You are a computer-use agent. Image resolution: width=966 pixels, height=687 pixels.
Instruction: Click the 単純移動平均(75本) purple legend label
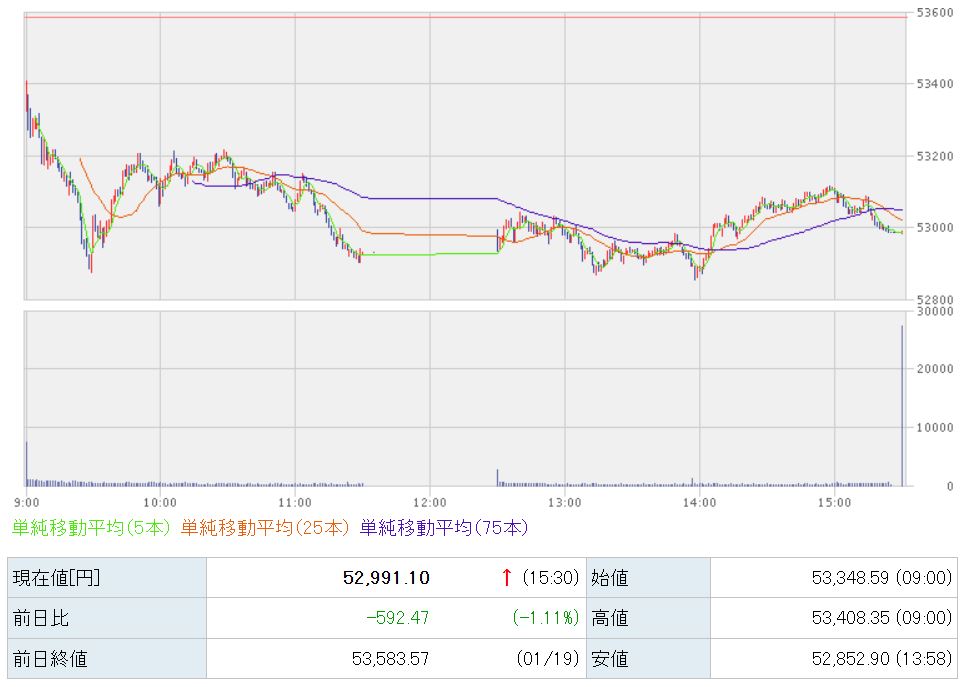pyautogui.click(x=444, y=527)
